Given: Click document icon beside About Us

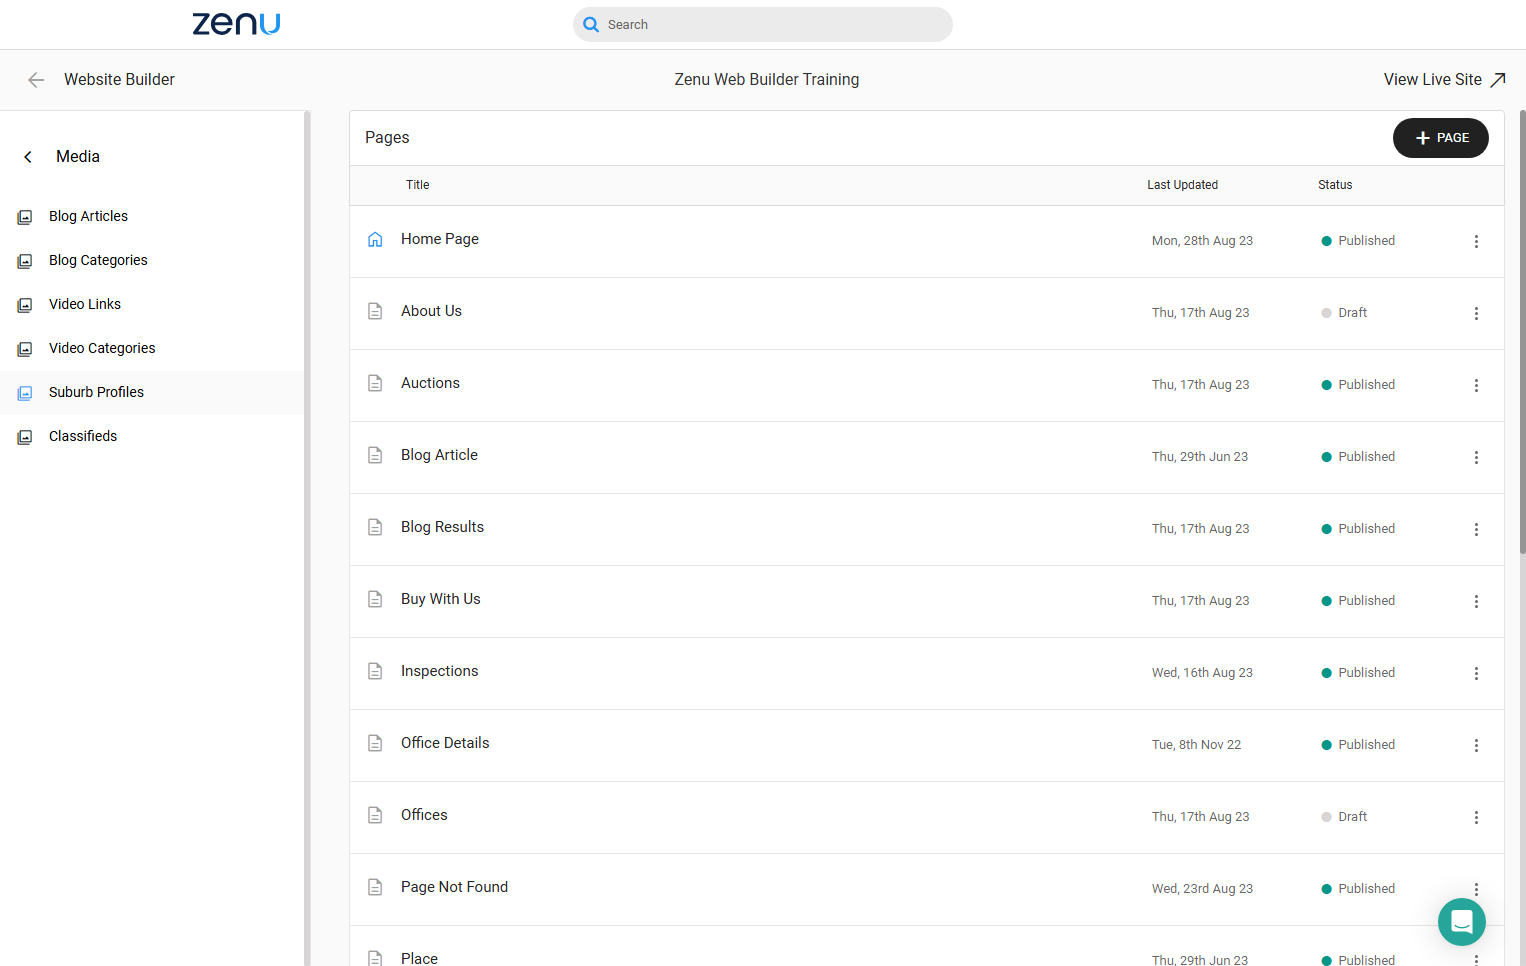Looking at the screenshot, I should pyautogui.click(x=375, y=311).
